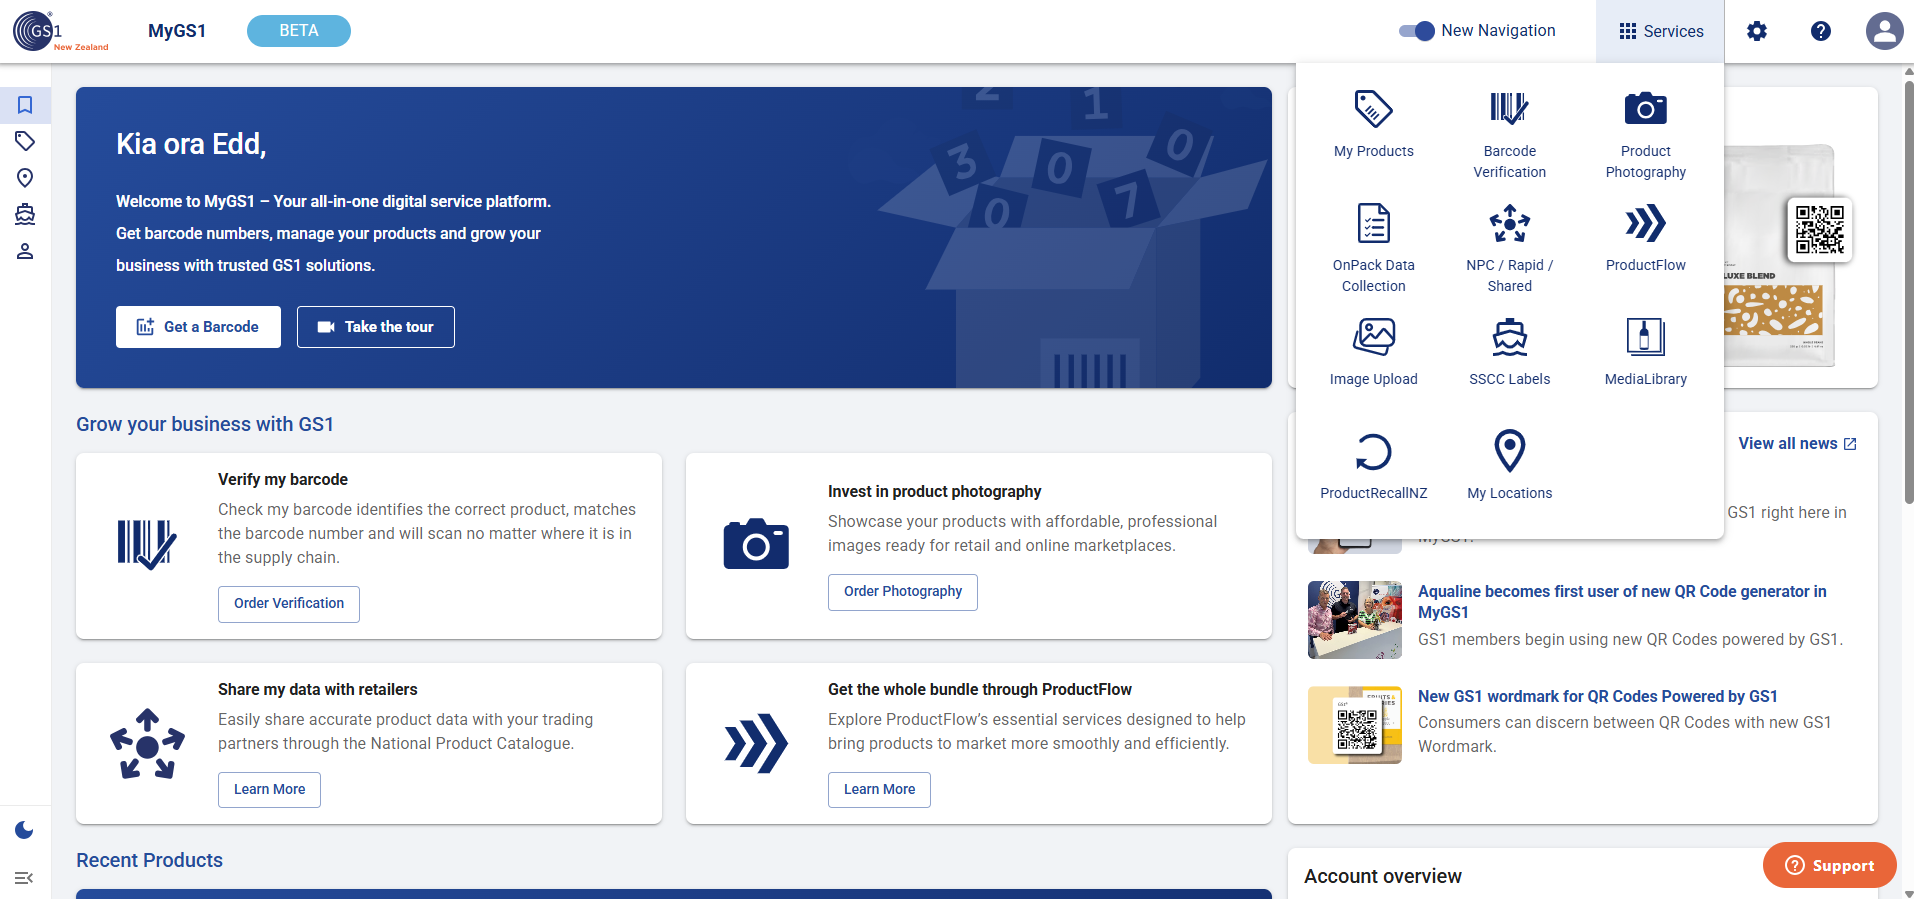This screenshot has height=899, width=1914.
Task: Open OnPack Data Collection service
Action: tap(1373, 249)
